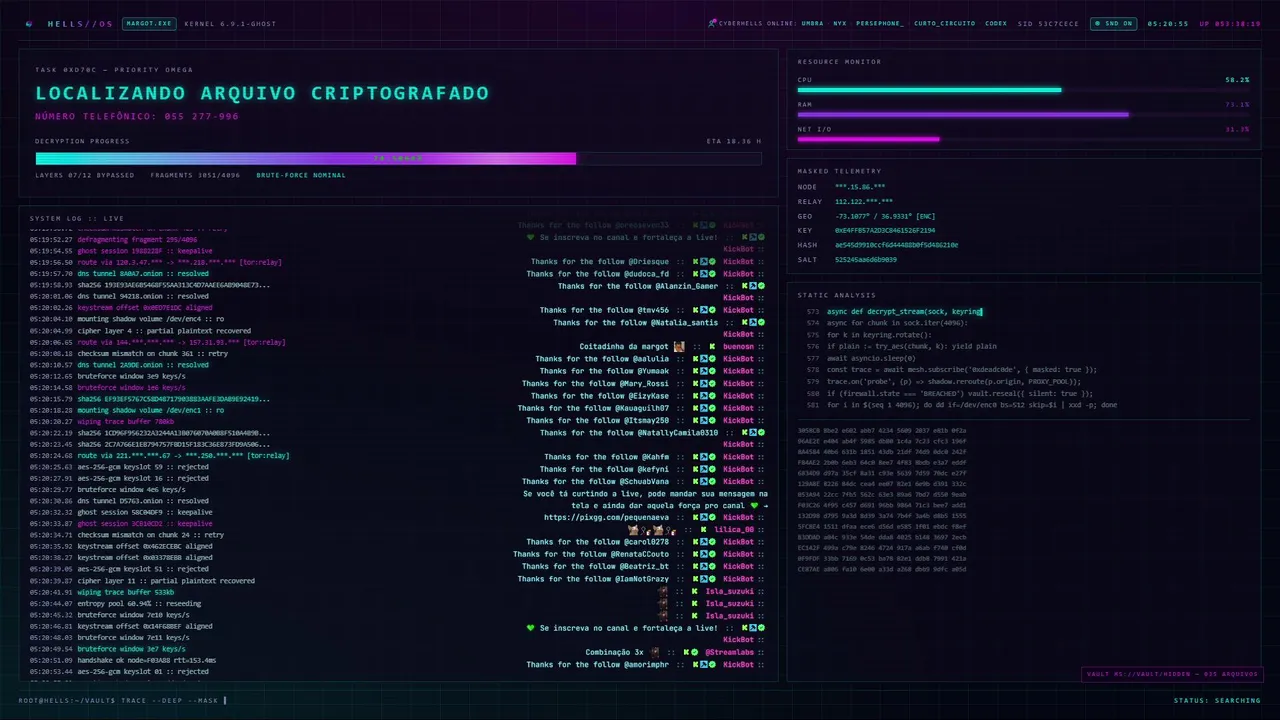Click the RAM usage bar

[x=1023, y=114]
